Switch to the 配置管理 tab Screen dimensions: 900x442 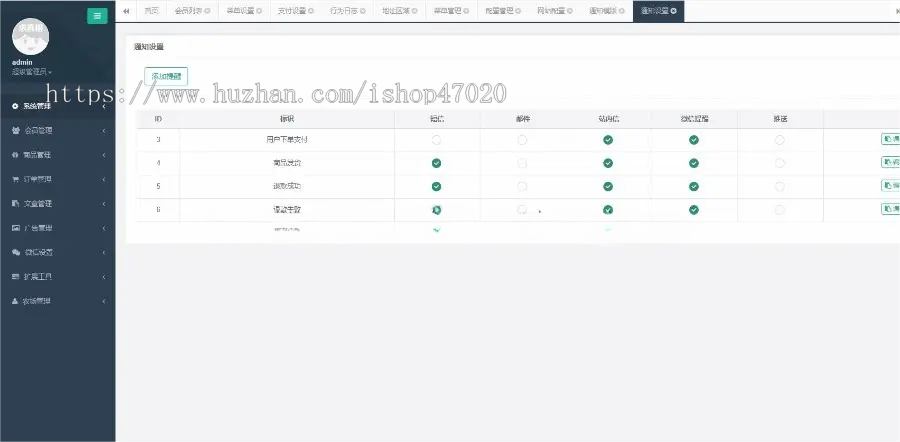[503, 11]
